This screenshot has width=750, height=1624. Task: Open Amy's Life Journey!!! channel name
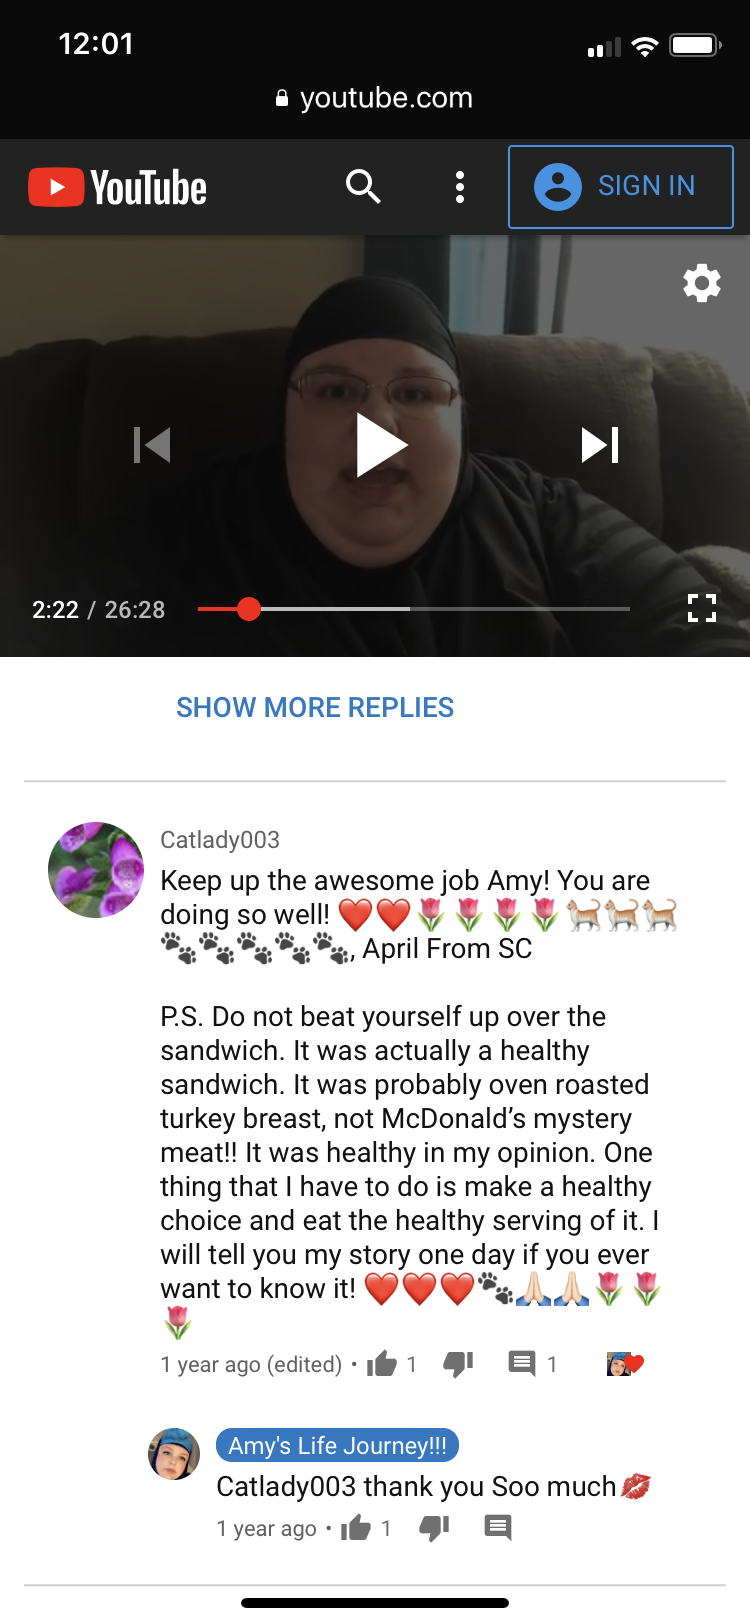pos(338,1445)
